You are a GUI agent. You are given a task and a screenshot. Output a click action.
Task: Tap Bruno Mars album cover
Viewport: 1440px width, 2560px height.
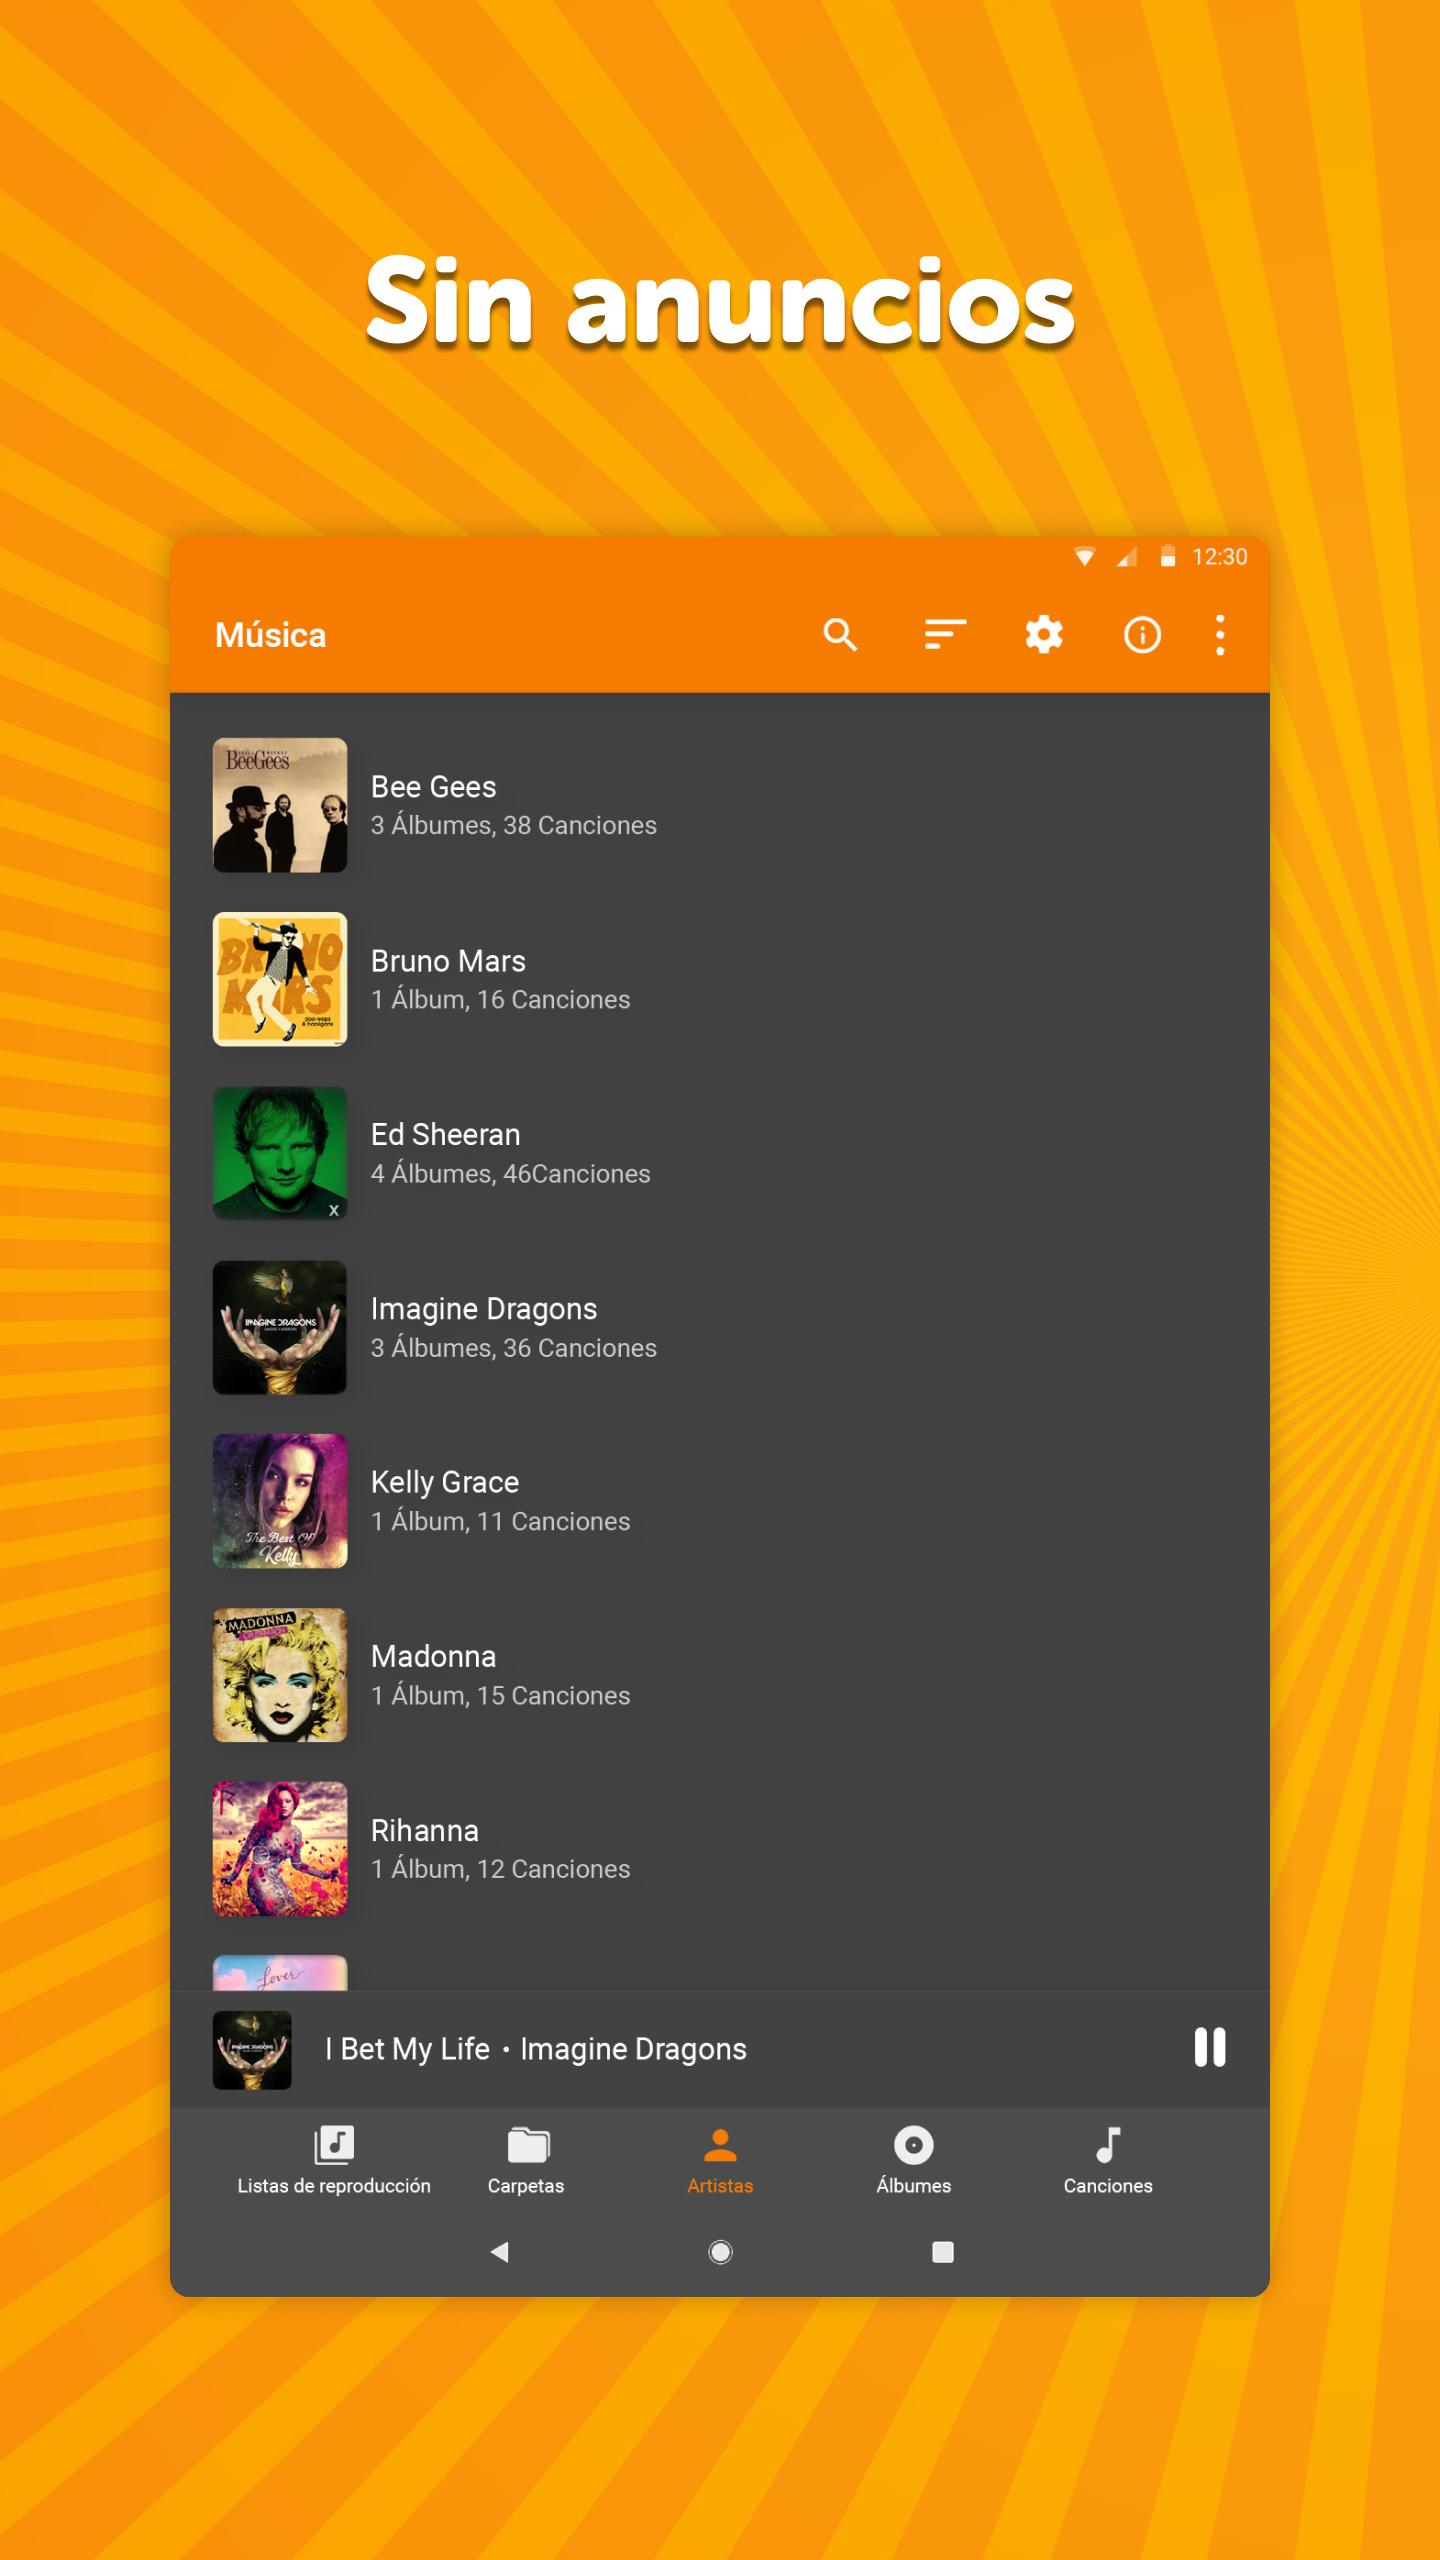click(x=280, y=979)
